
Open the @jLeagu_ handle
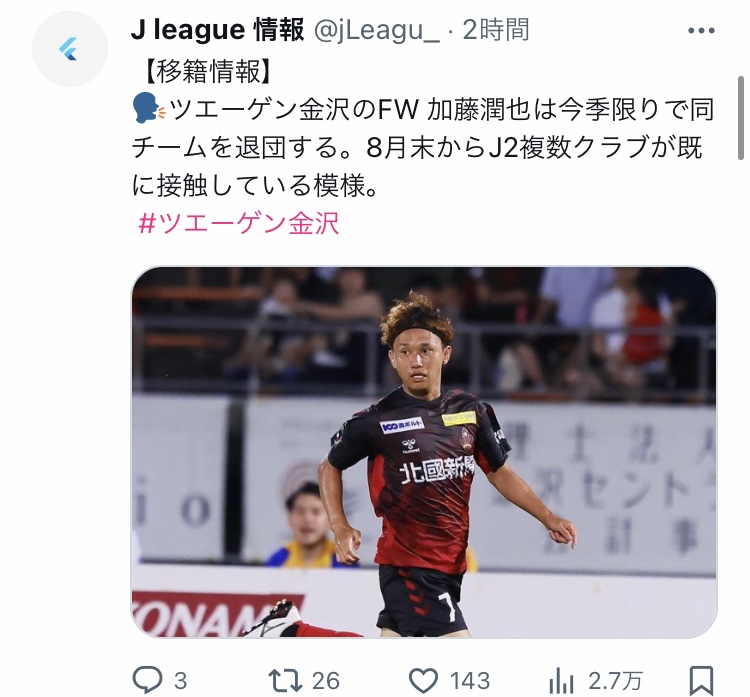(x=376, y=30)
